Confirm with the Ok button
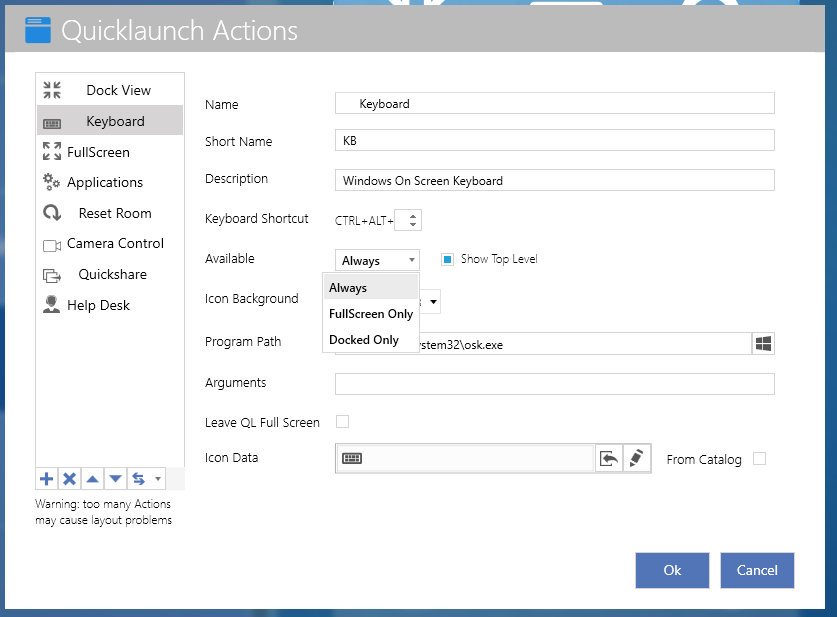This screenshot has height=617, width=837. click(672, 570)
